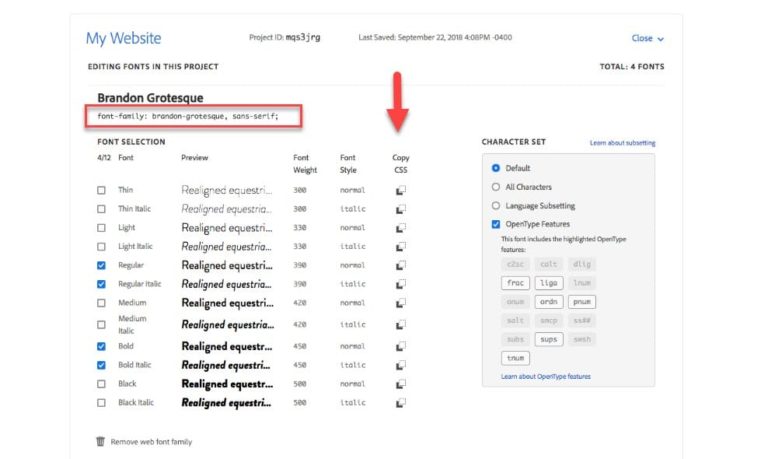
Task: Click the Last Saved timestamp text
Action: click(x=435, y=37)
